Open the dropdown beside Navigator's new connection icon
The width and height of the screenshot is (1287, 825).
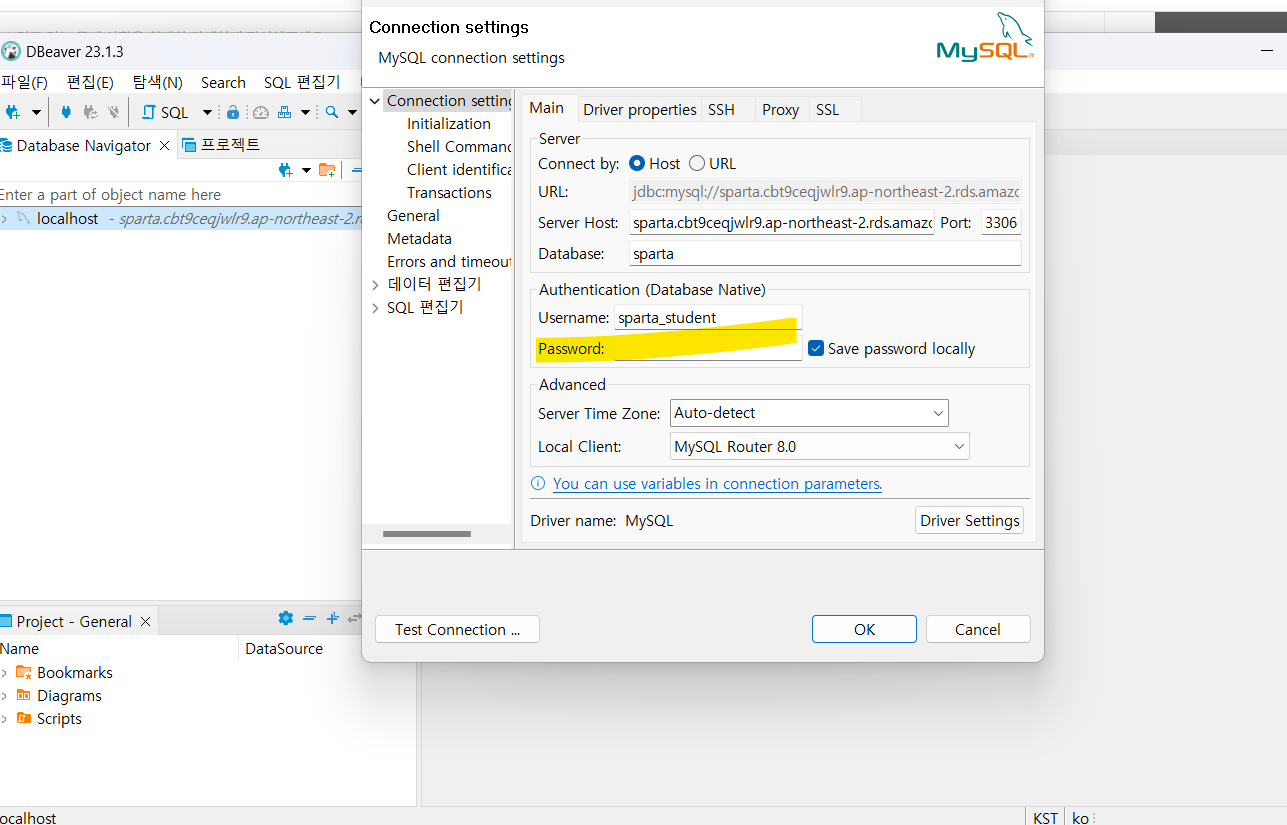tap(306, 170)
